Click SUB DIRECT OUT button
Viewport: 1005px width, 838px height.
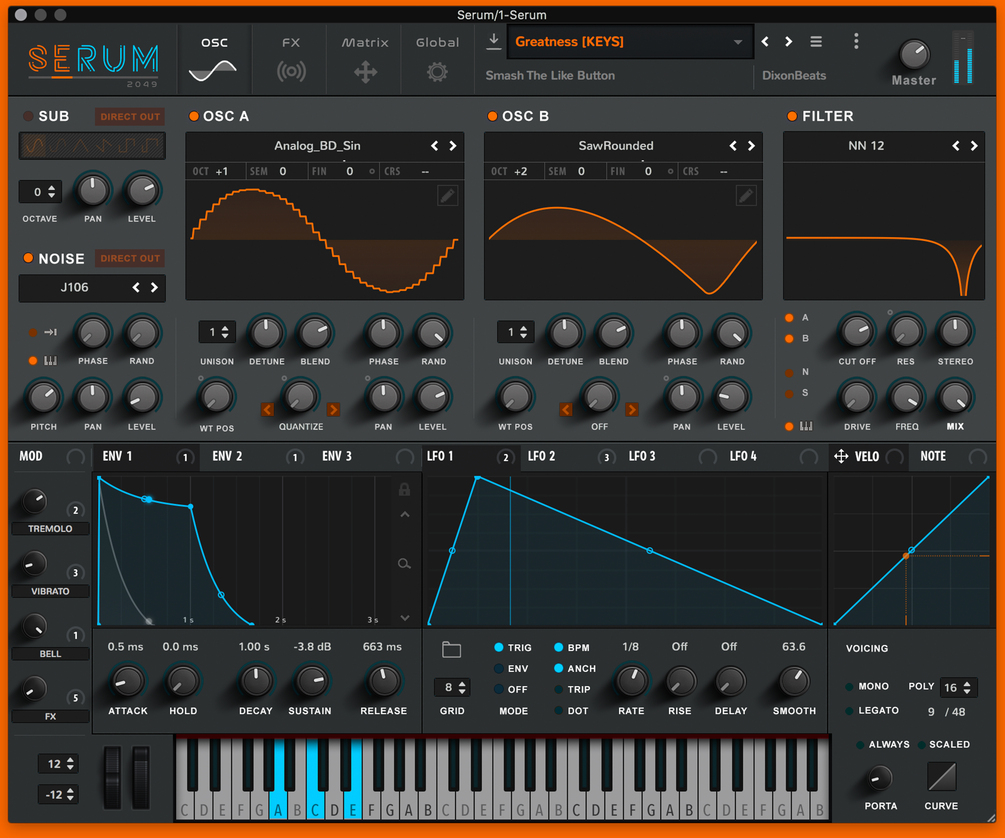tap(130, 117)
